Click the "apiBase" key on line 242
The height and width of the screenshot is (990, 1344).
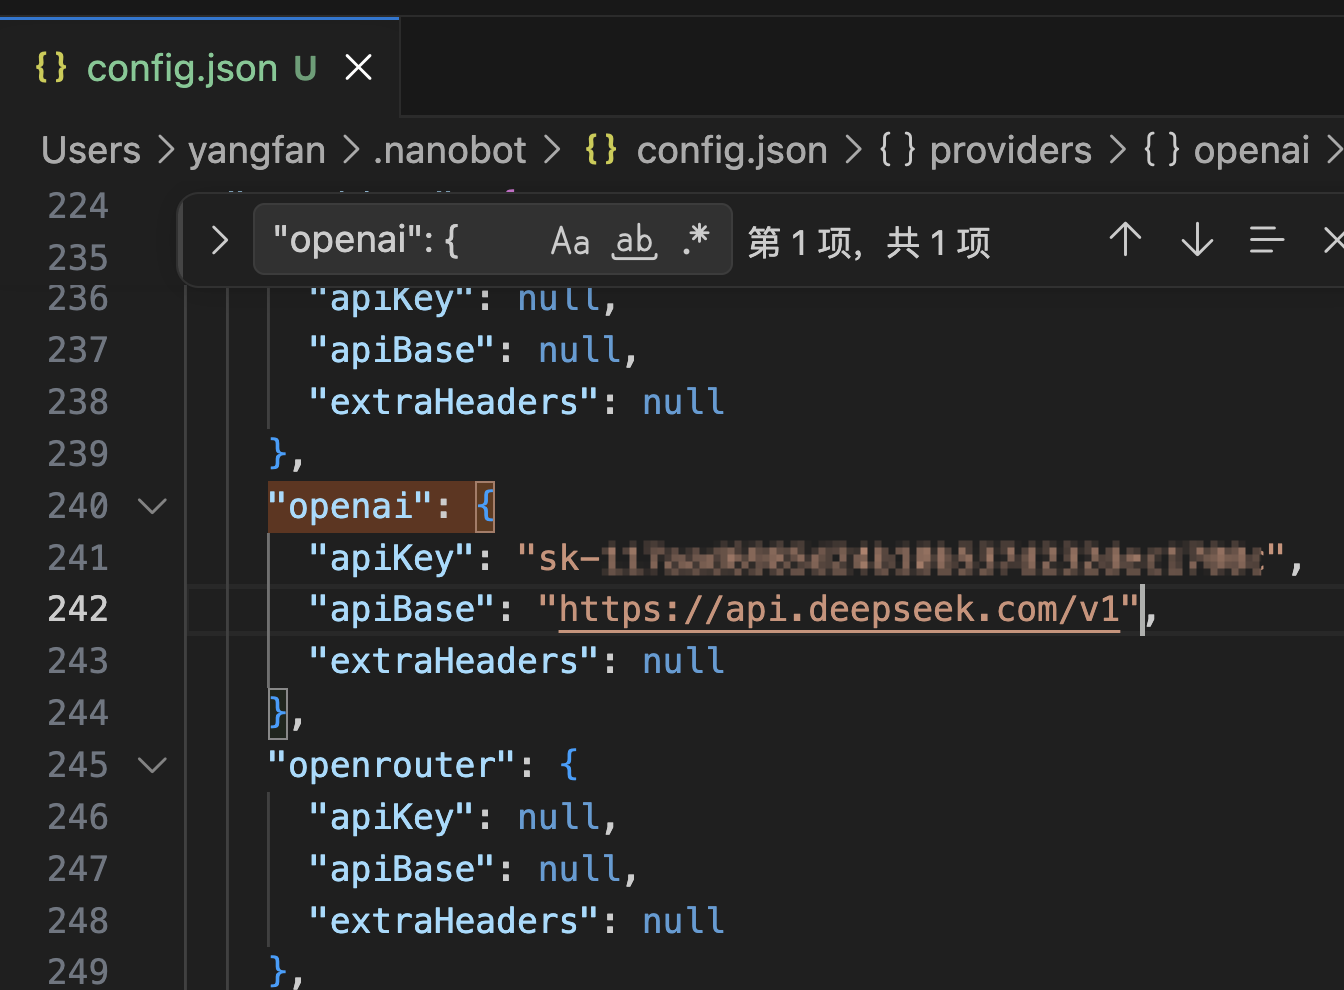[x=402, y=609]
